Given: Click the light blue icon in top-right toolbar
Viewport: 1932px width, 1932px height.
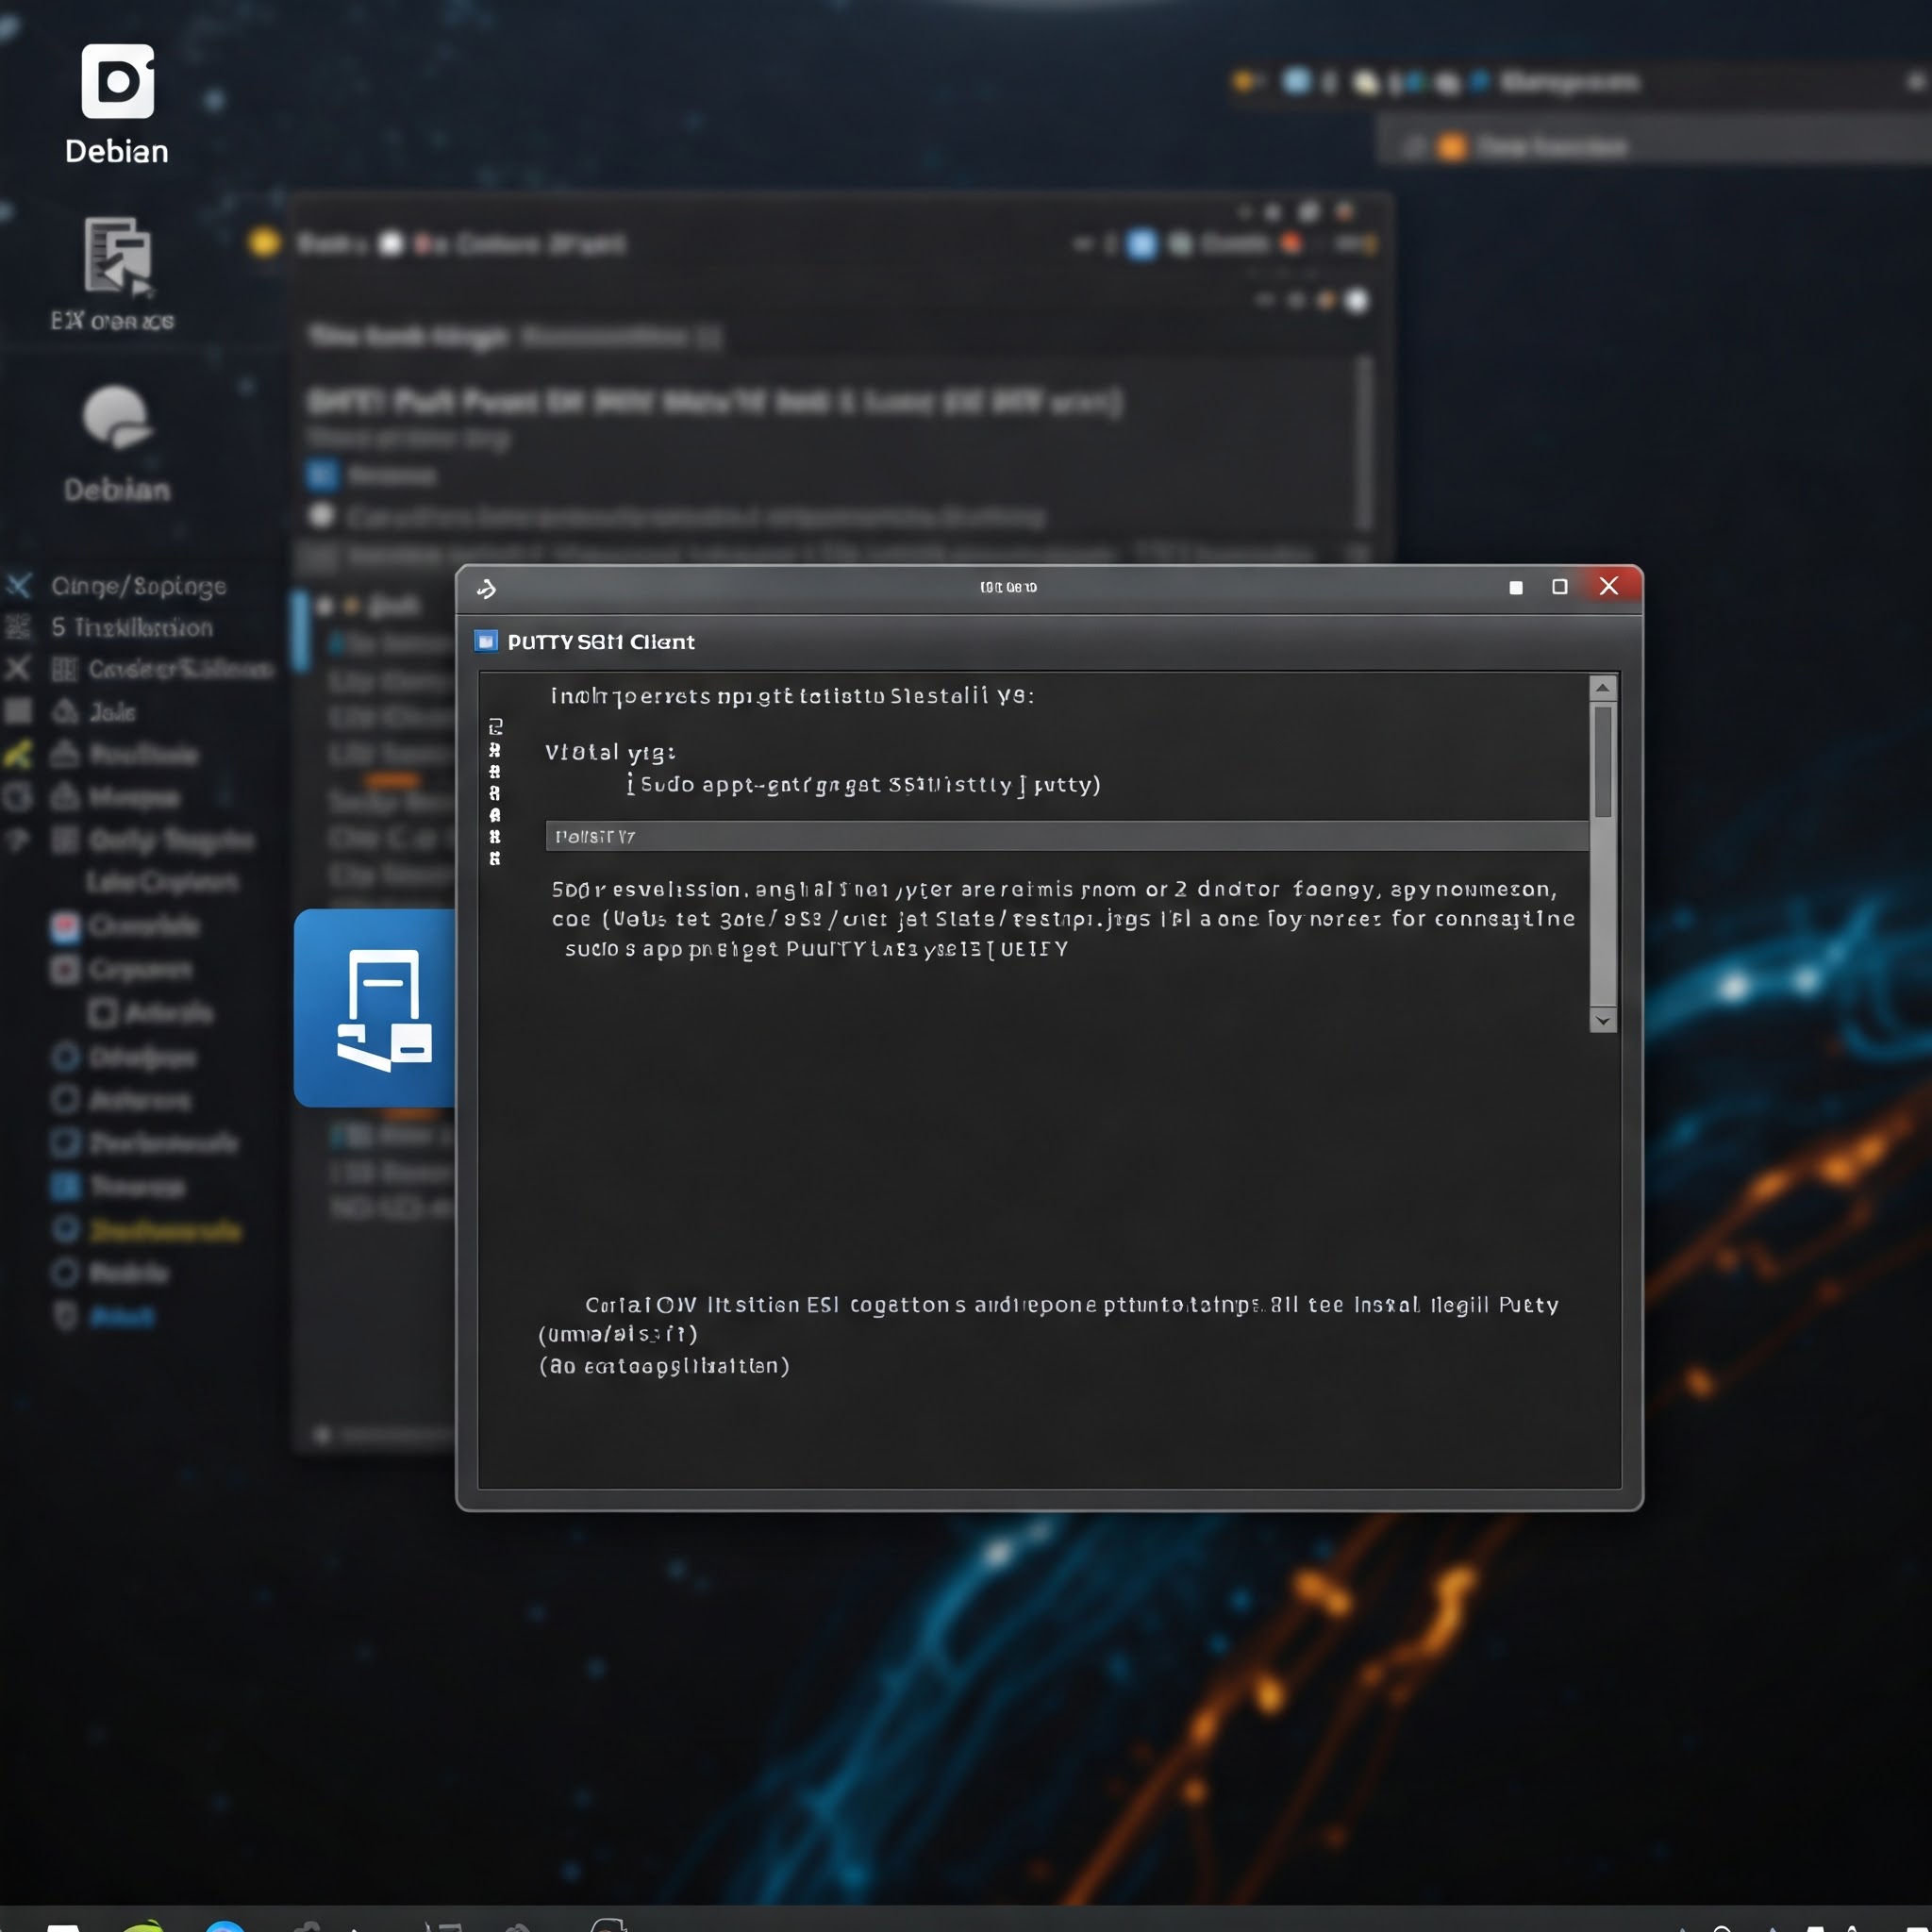Looking at the screenshot, I should [x=1297, y=81].
